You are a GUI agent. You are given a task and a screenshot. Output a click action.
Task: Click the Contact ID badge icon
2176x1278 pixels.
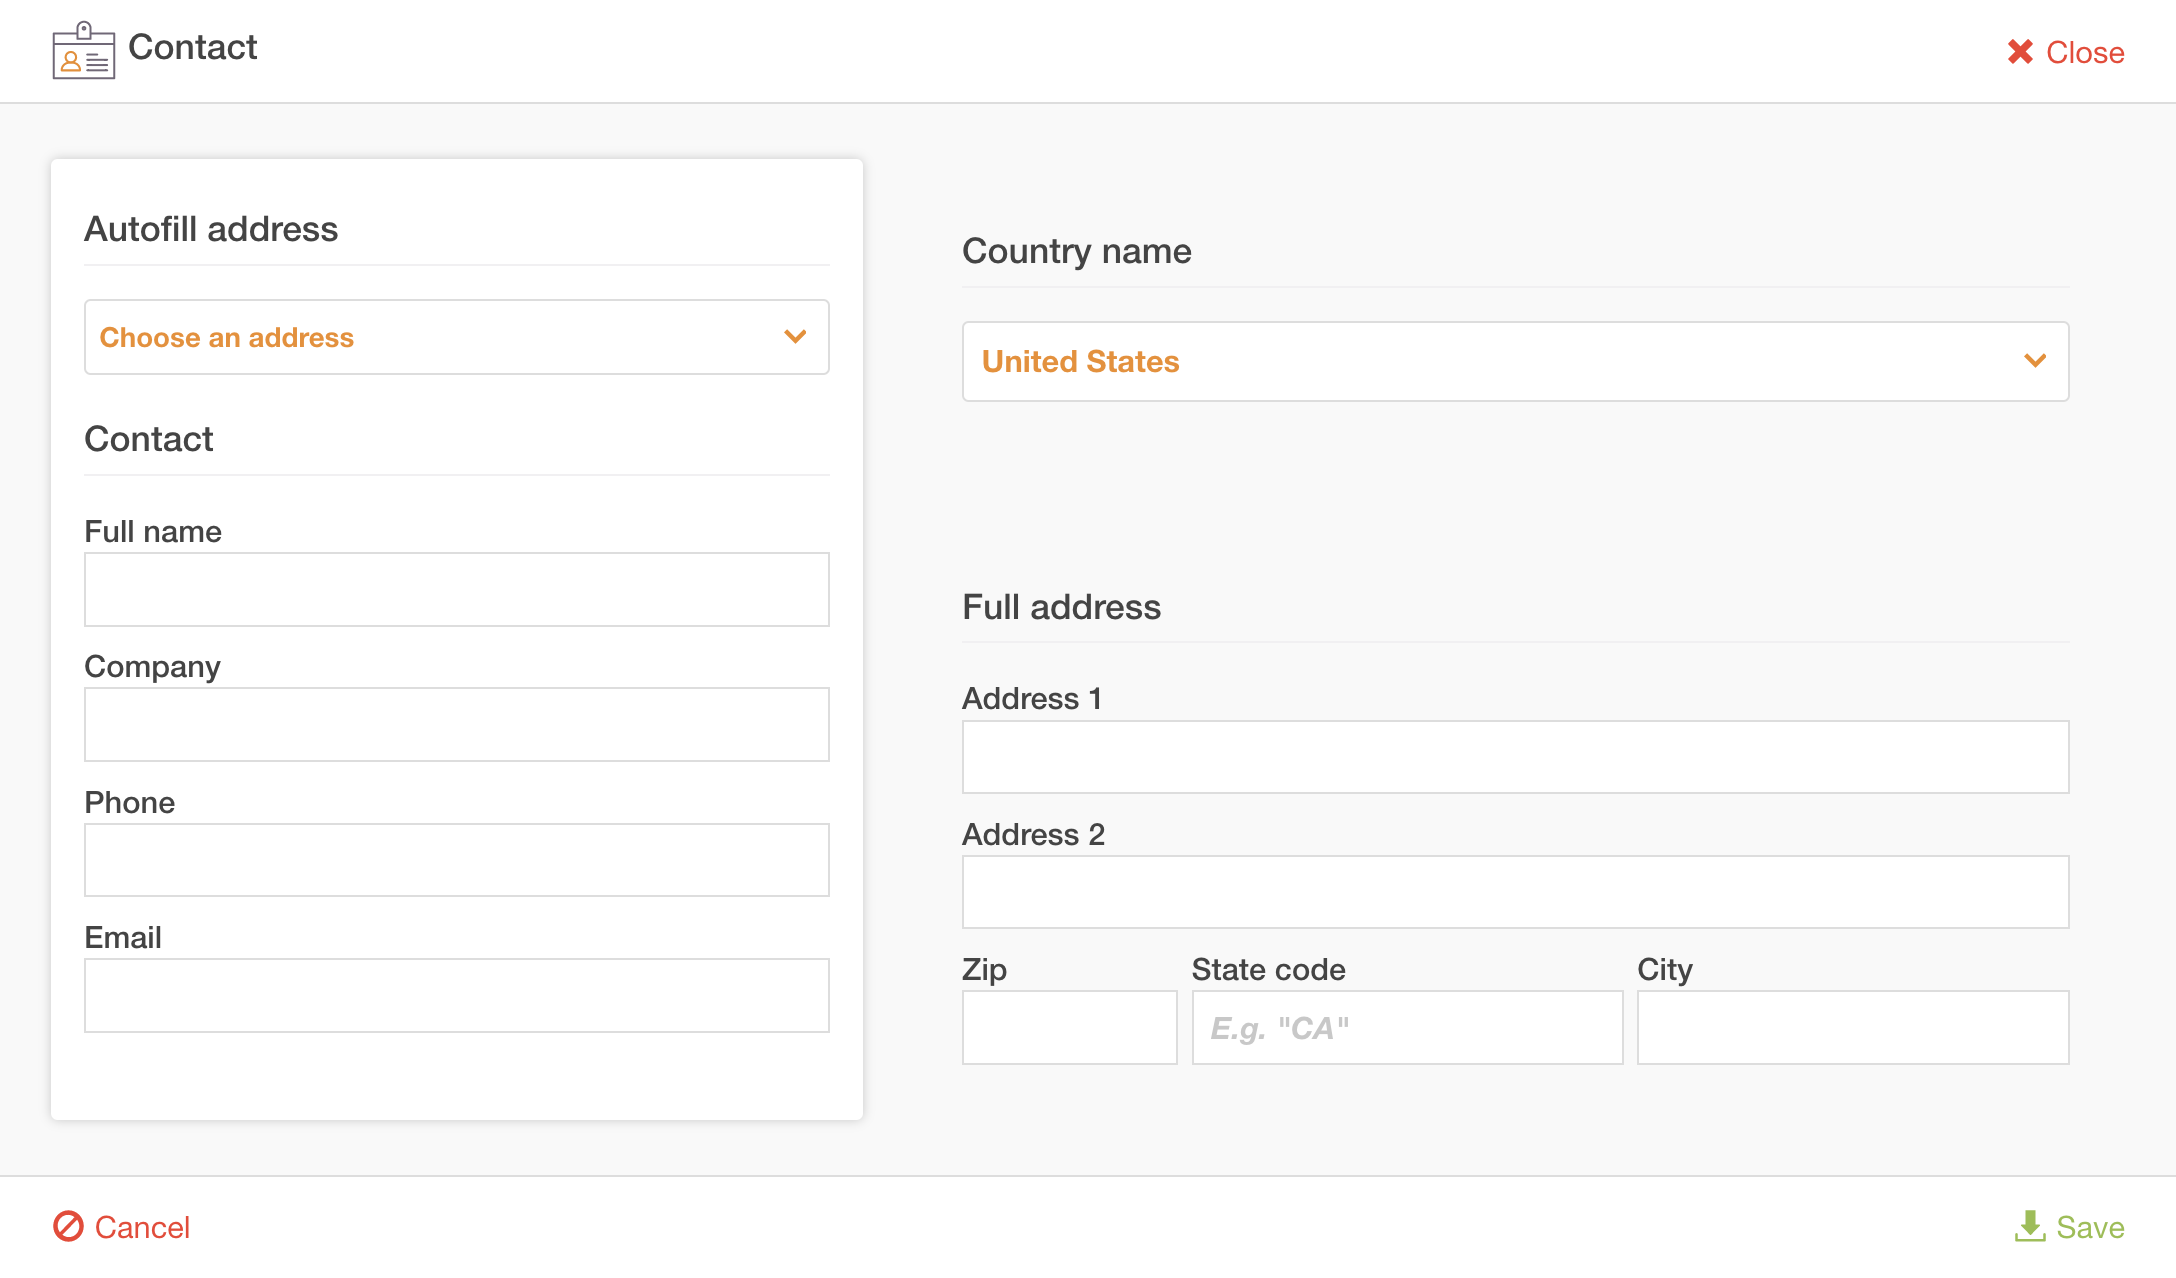pyautogui.click(x=84, y=50)
